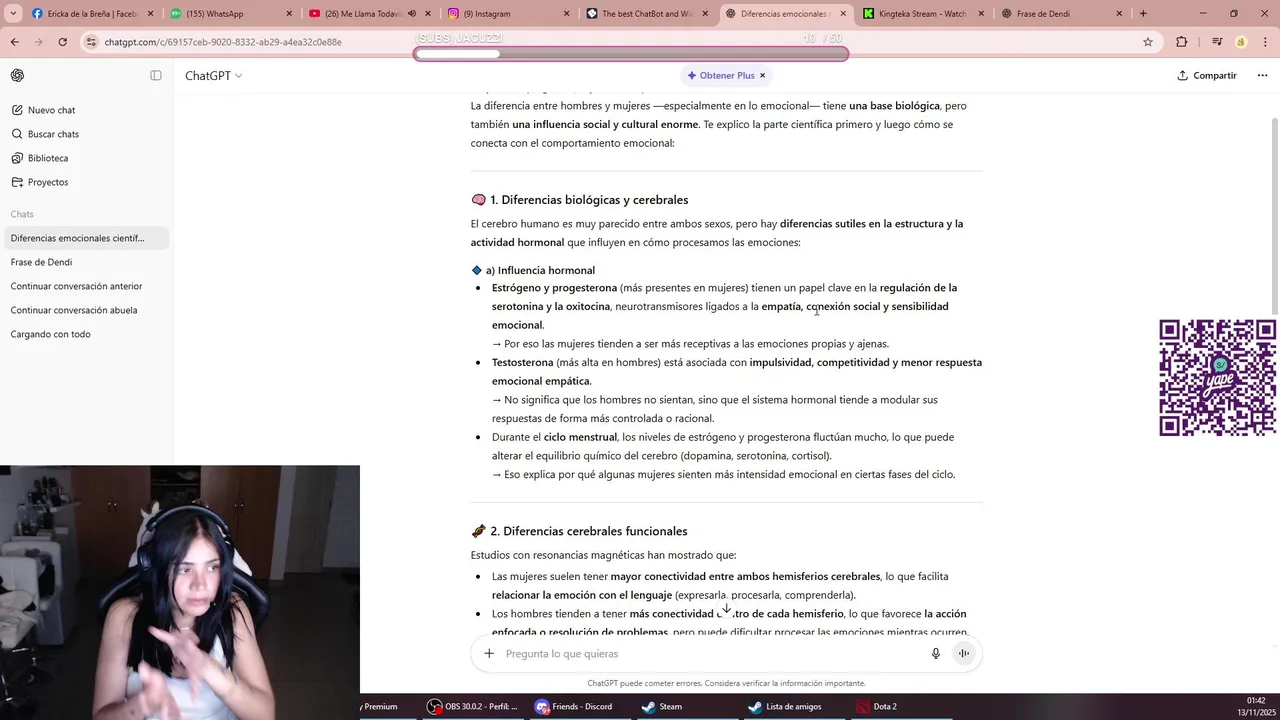Click the scroll-to-bottom arrow button
The height and width of the screenshot is (720, 1280).
pyautogui.click(x=726, y=609)
